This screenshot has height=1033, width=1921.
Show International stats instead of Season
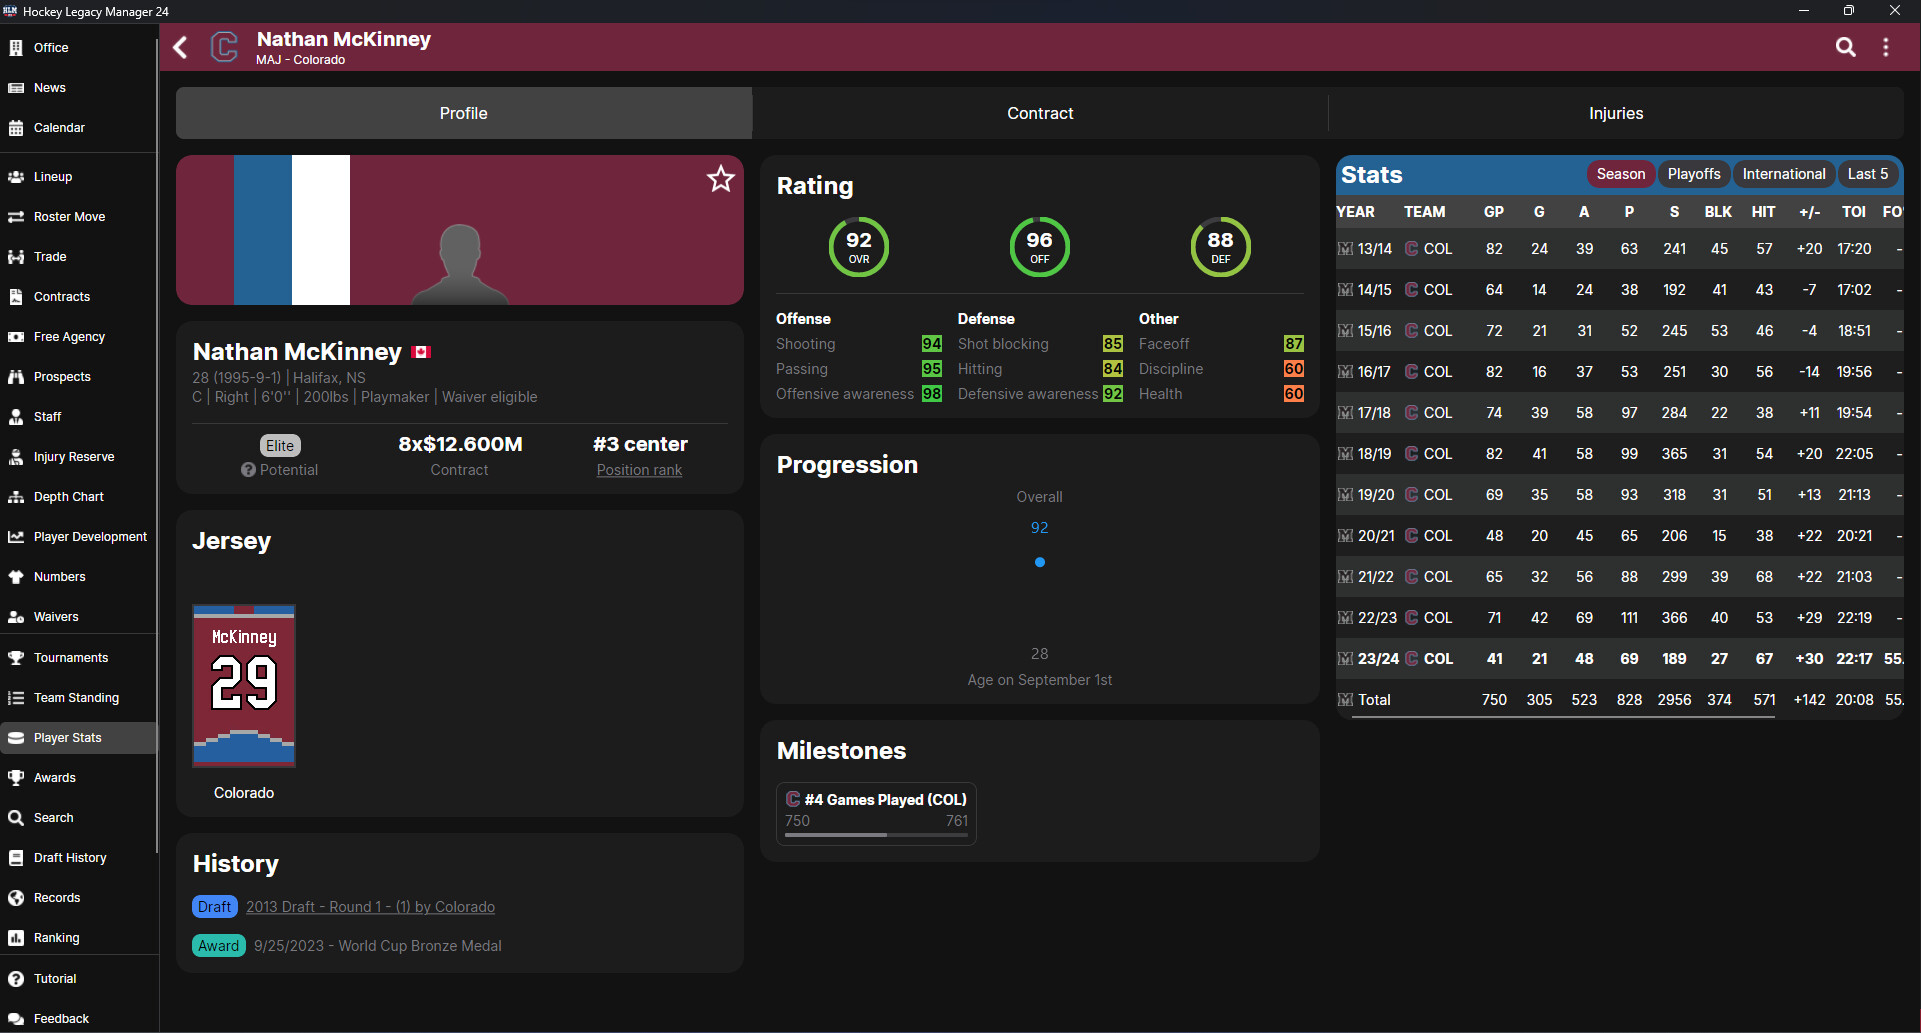click(x=1784, y=173)
